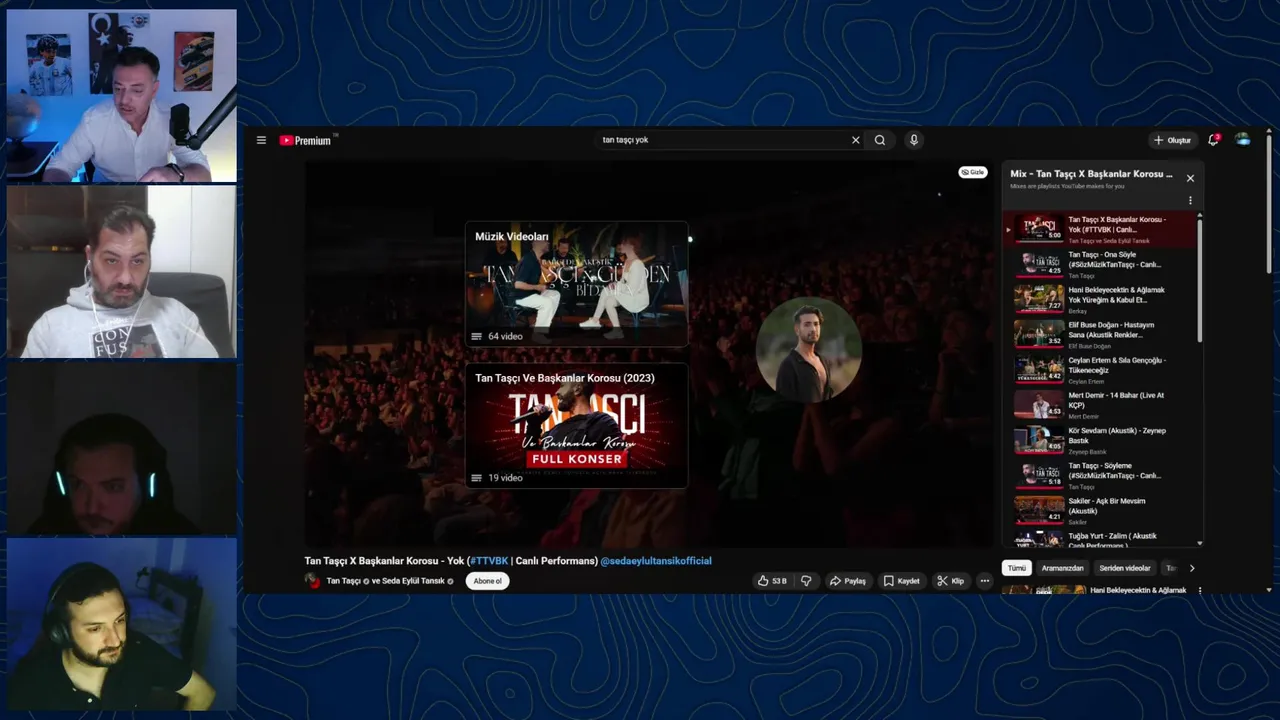Play Tan Taşçı - Ona Söyle from the mix

[1101, 265]
